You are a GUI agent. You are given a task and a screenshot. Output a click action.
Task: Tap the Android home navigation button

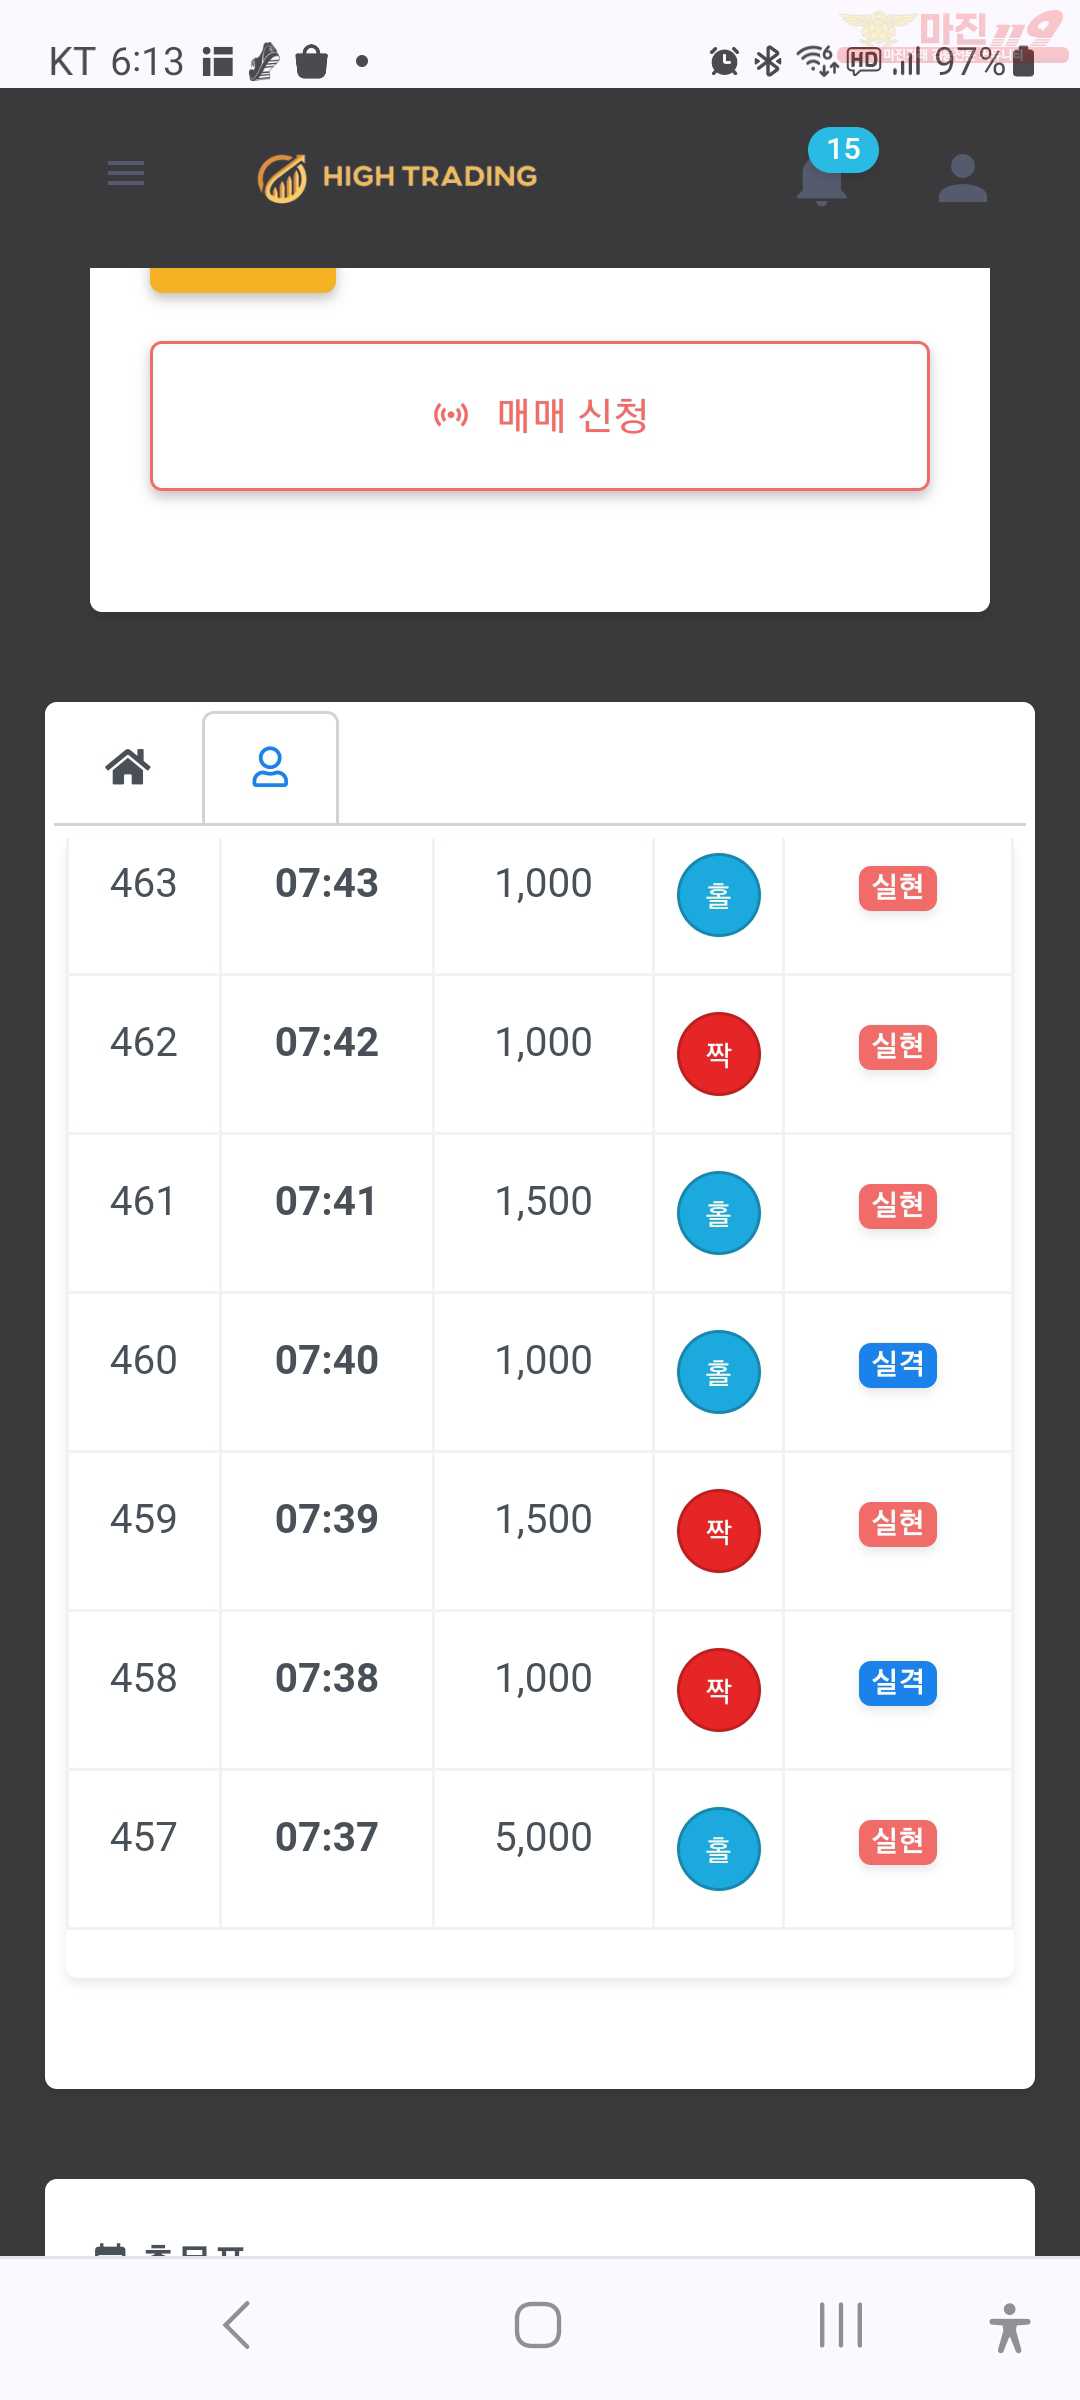tap(538, 2325)
